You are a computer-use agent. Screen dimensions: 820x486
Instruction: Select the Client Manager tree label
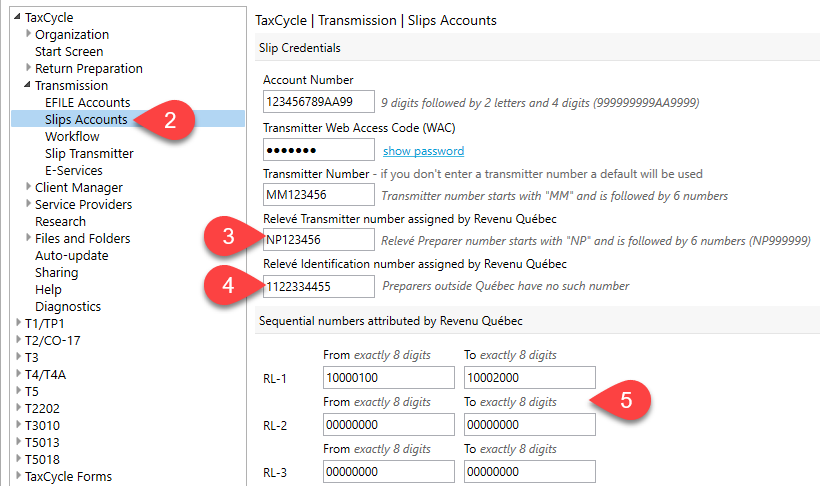click(x=79, y=187)
